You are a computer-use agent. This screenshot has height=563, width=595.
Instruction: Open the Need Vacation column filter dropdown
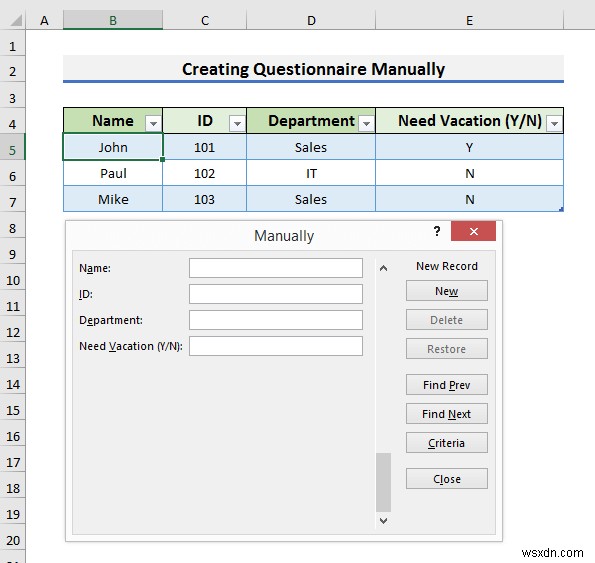554,124
